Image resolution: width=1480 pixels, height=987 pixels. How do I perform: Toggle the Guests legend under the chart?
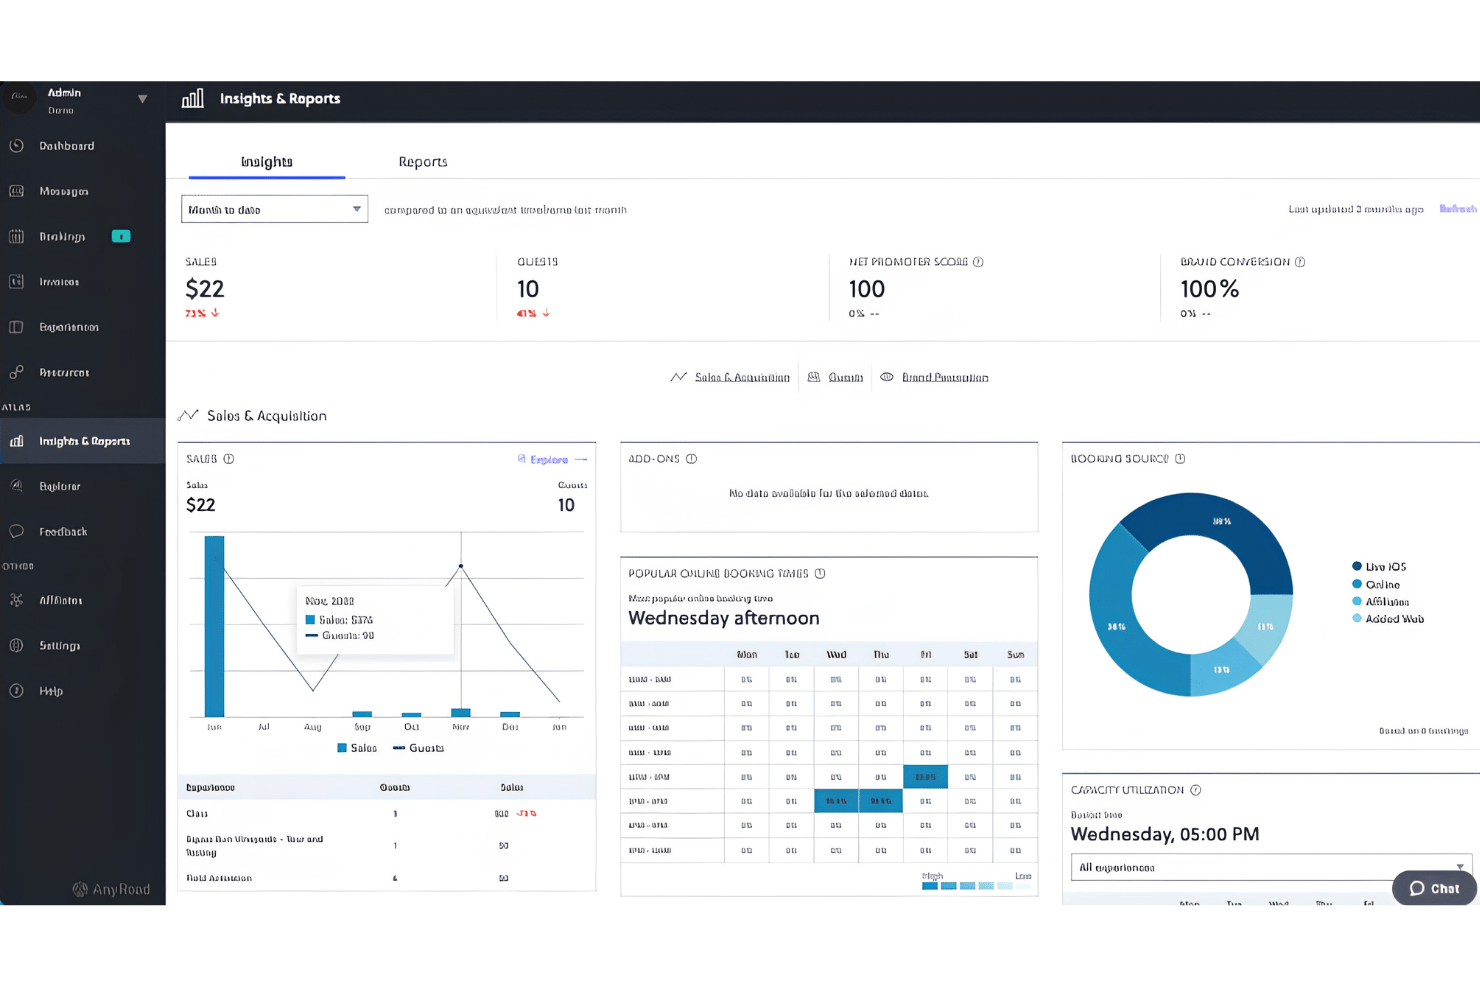[418, 748]
